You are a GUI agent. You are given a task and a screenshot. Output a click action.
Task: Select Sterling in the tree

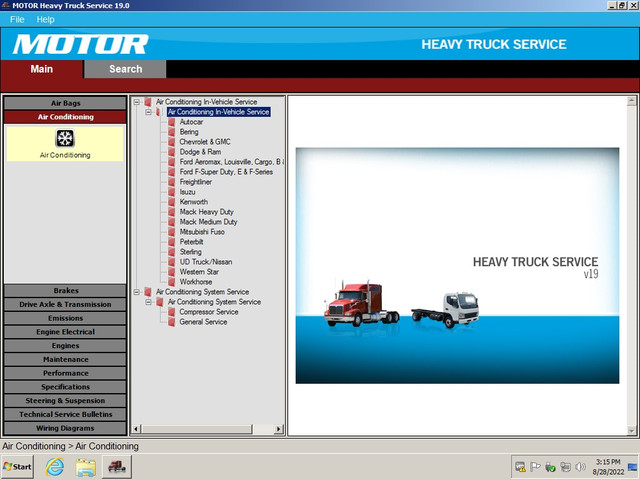[x=191, y=252]
